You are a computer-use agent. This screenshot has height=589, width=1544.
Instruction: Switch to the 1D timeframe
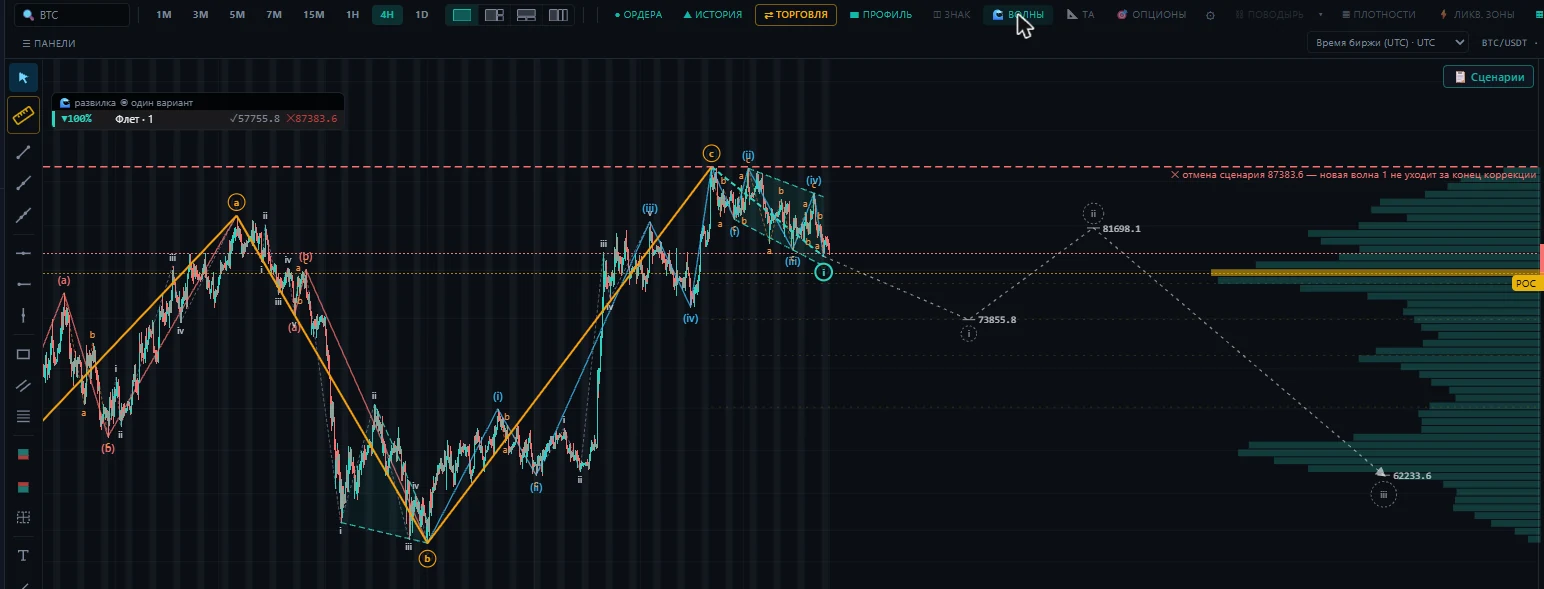tap(422, 15)
